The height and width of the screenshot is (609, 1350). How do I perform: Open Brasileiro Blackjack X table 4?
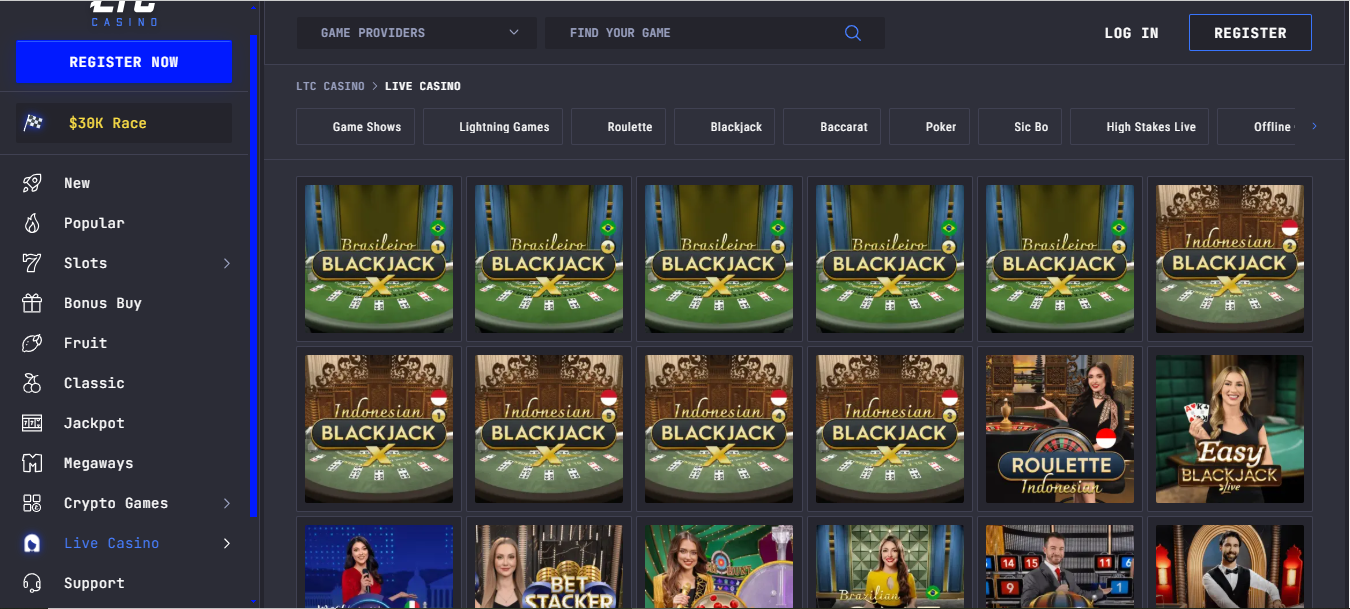[549, 259]
